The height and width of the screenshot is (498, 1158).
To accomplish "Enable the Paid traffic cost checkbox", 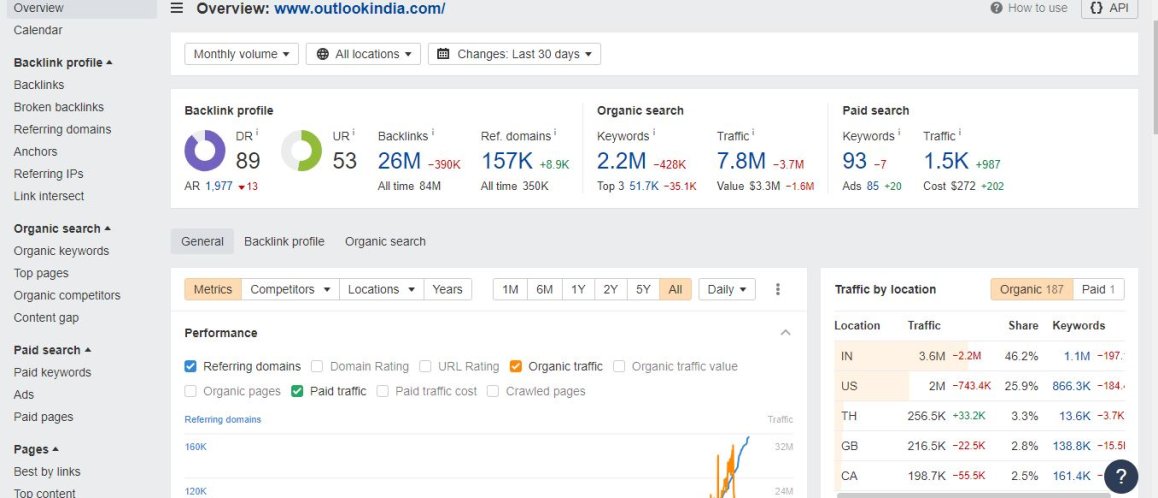I will point(383,392).
